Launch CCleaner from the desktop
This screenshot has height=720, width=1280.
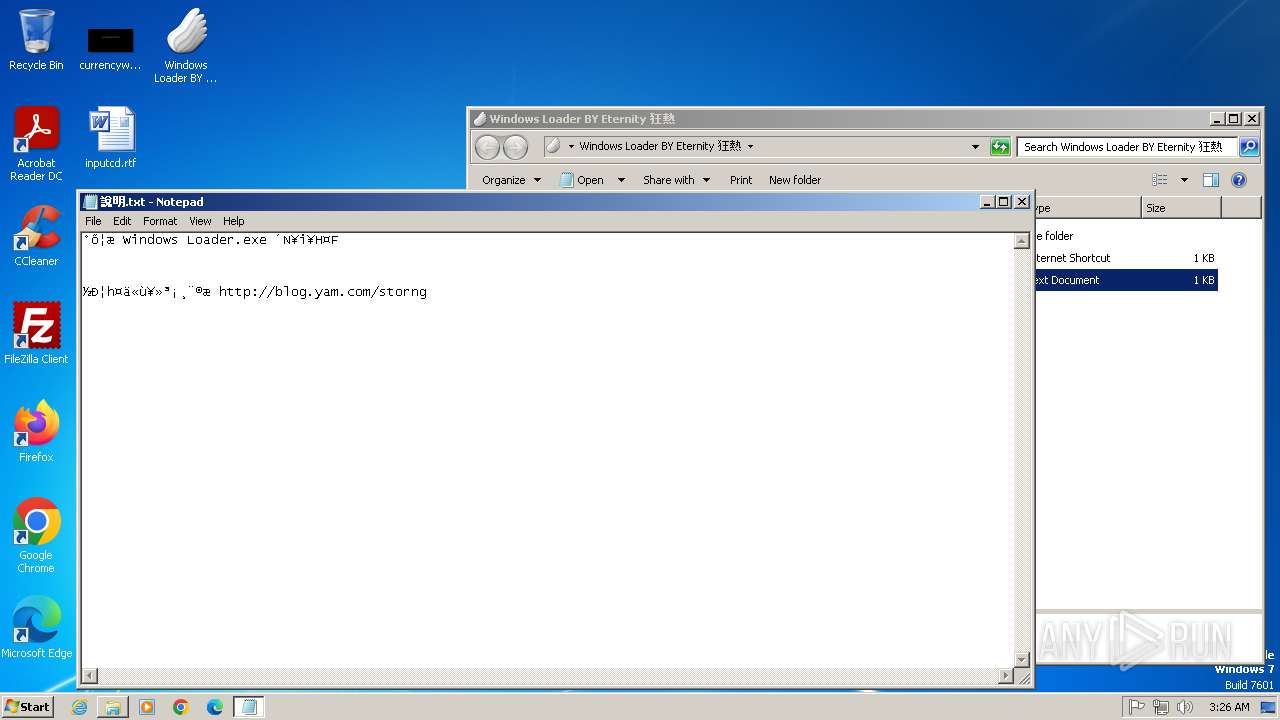tap(36, 236)
